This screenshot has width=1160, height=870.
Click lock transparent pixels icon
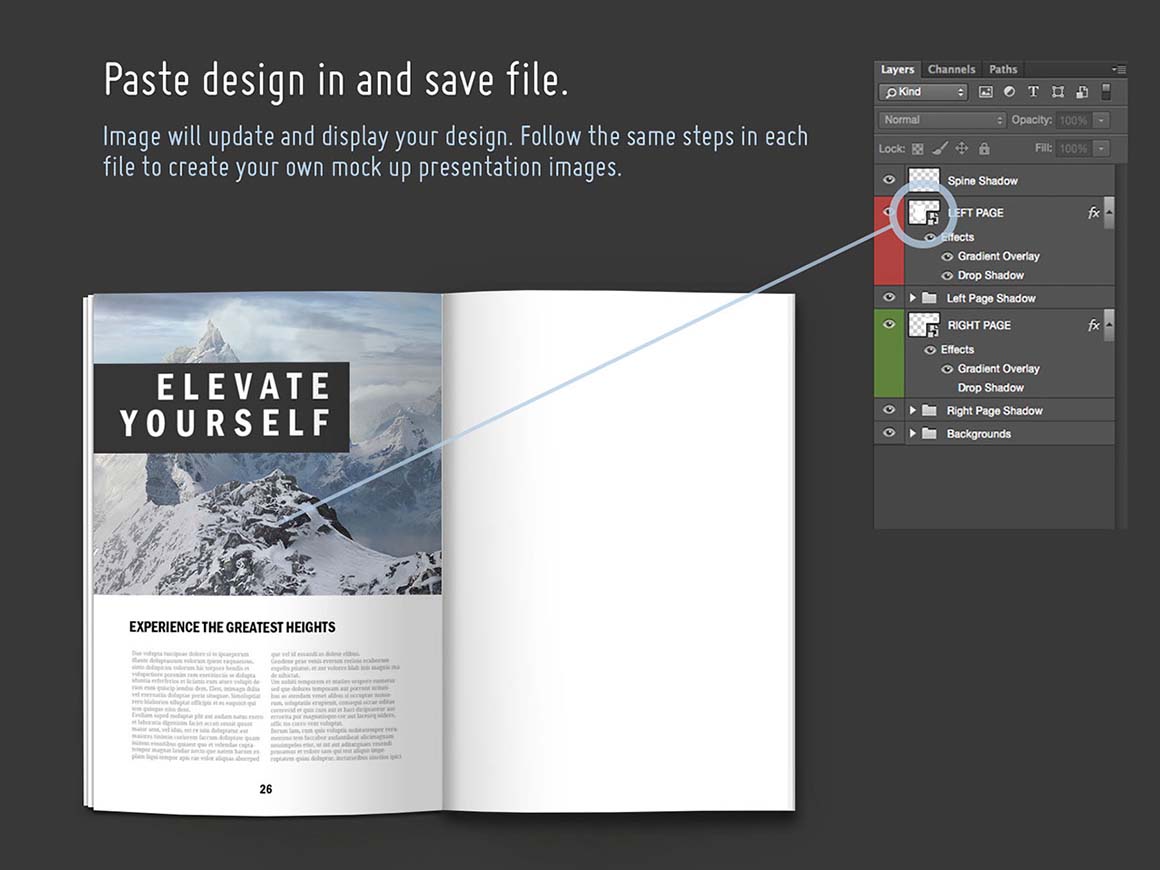(917, 149)
